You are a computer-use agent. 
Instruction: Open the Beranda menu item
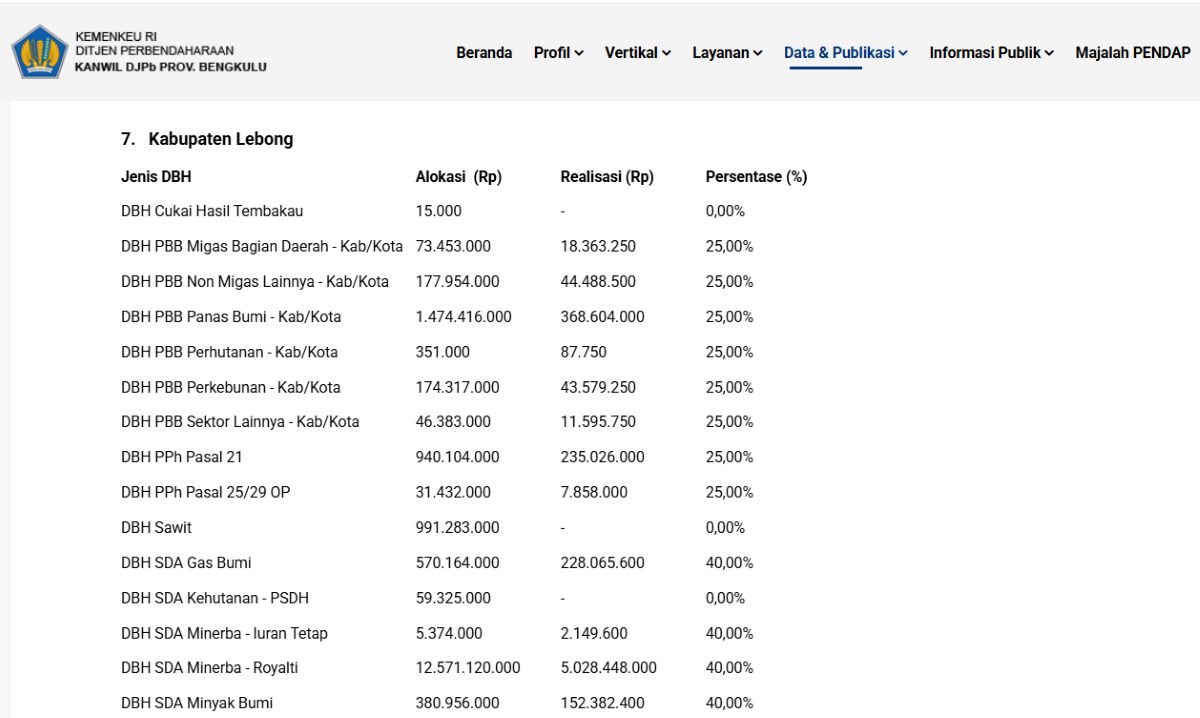[x=484, y=53]
